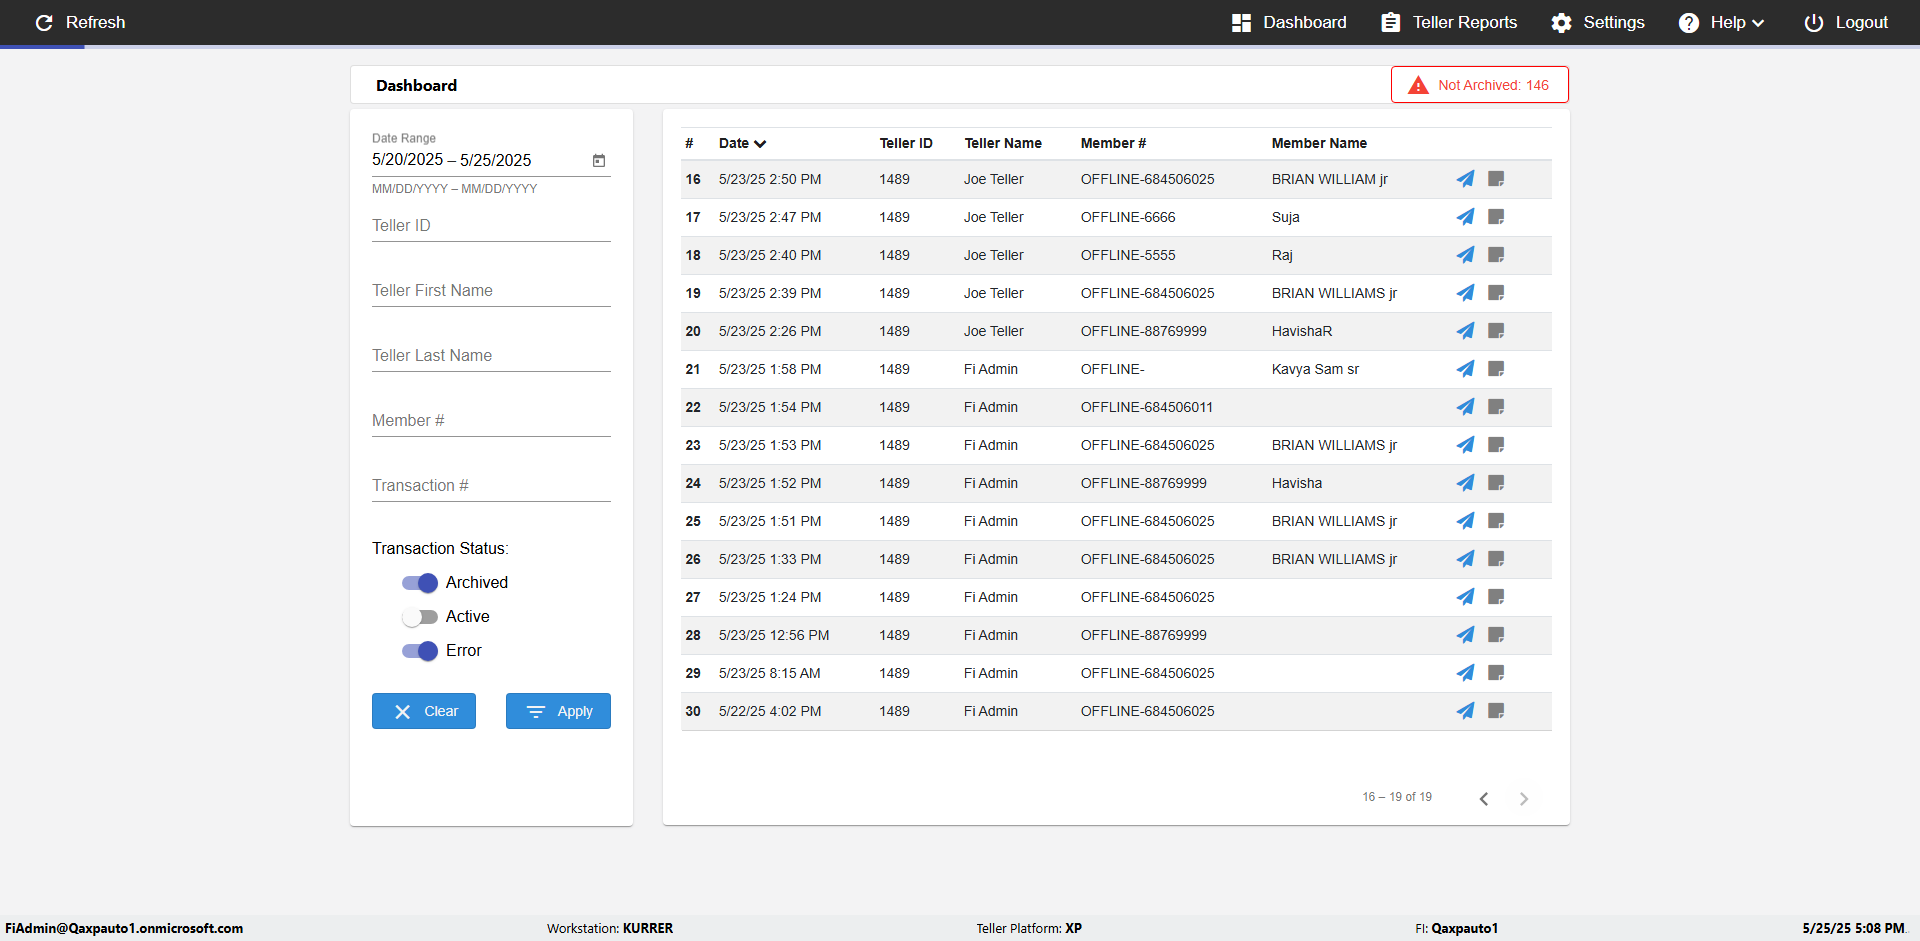Click the send icon in row 19

pyautogui.click(x=1465, y=293)
